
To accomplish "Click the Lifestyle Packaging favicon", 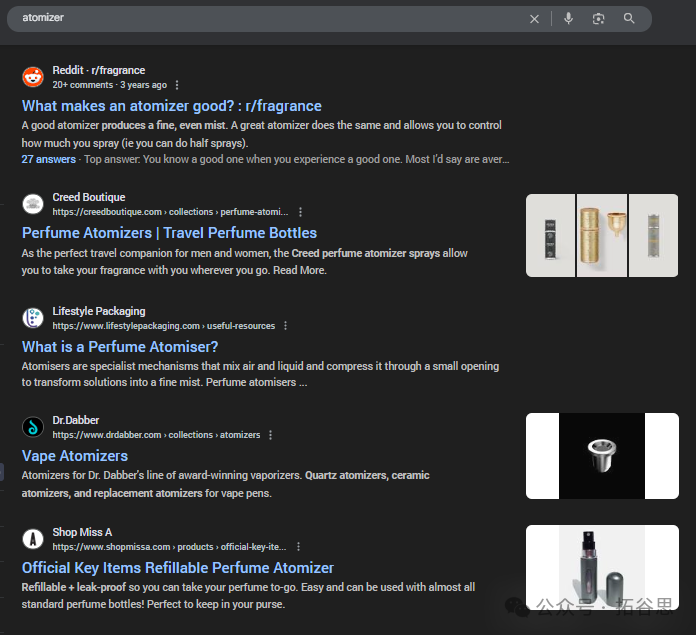I will (x=33, y=318).
